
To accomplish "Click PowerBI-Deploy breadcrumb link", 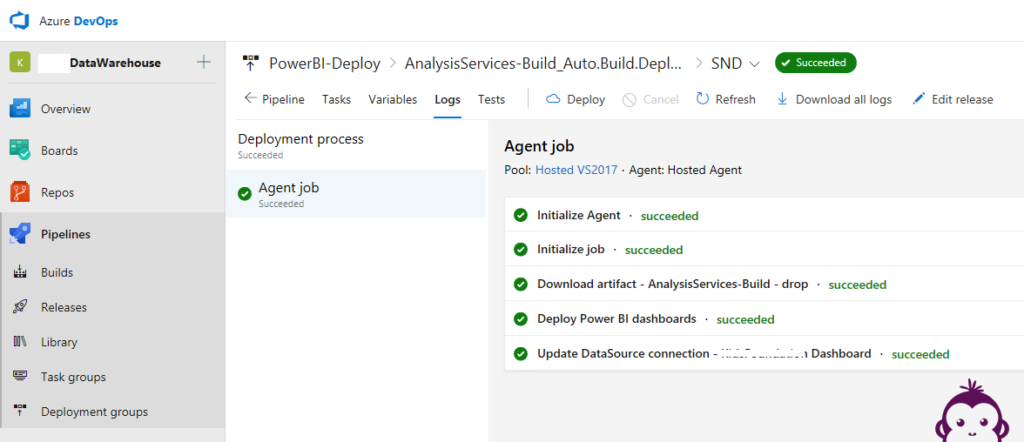I will pyautogui.click(x=325, y=63).
